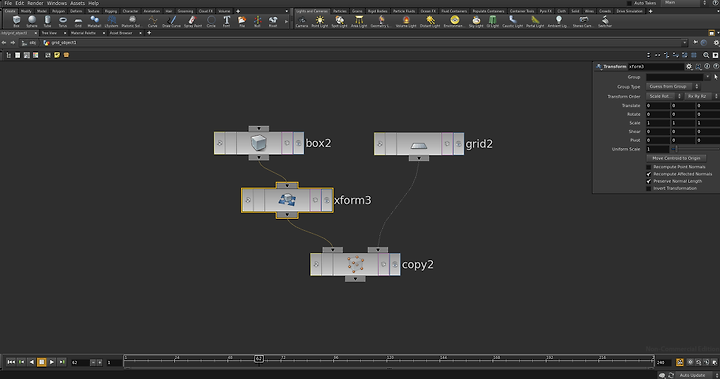
Task: Select the Draw Curve shelf tool
Action: pos(171,21)
